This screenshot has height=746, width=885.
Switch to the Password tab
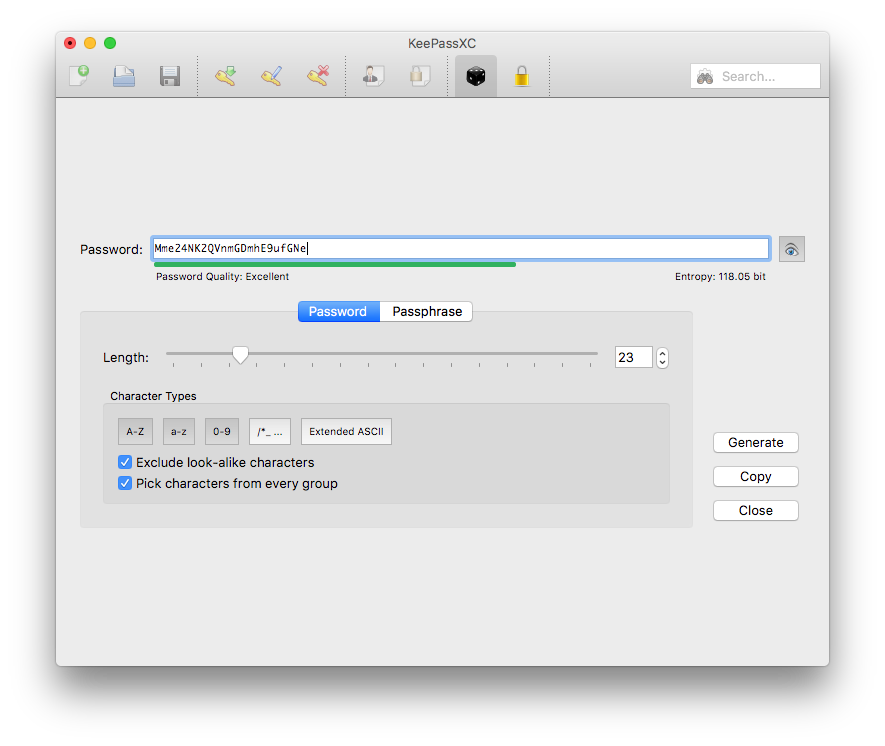pos(339,311)
